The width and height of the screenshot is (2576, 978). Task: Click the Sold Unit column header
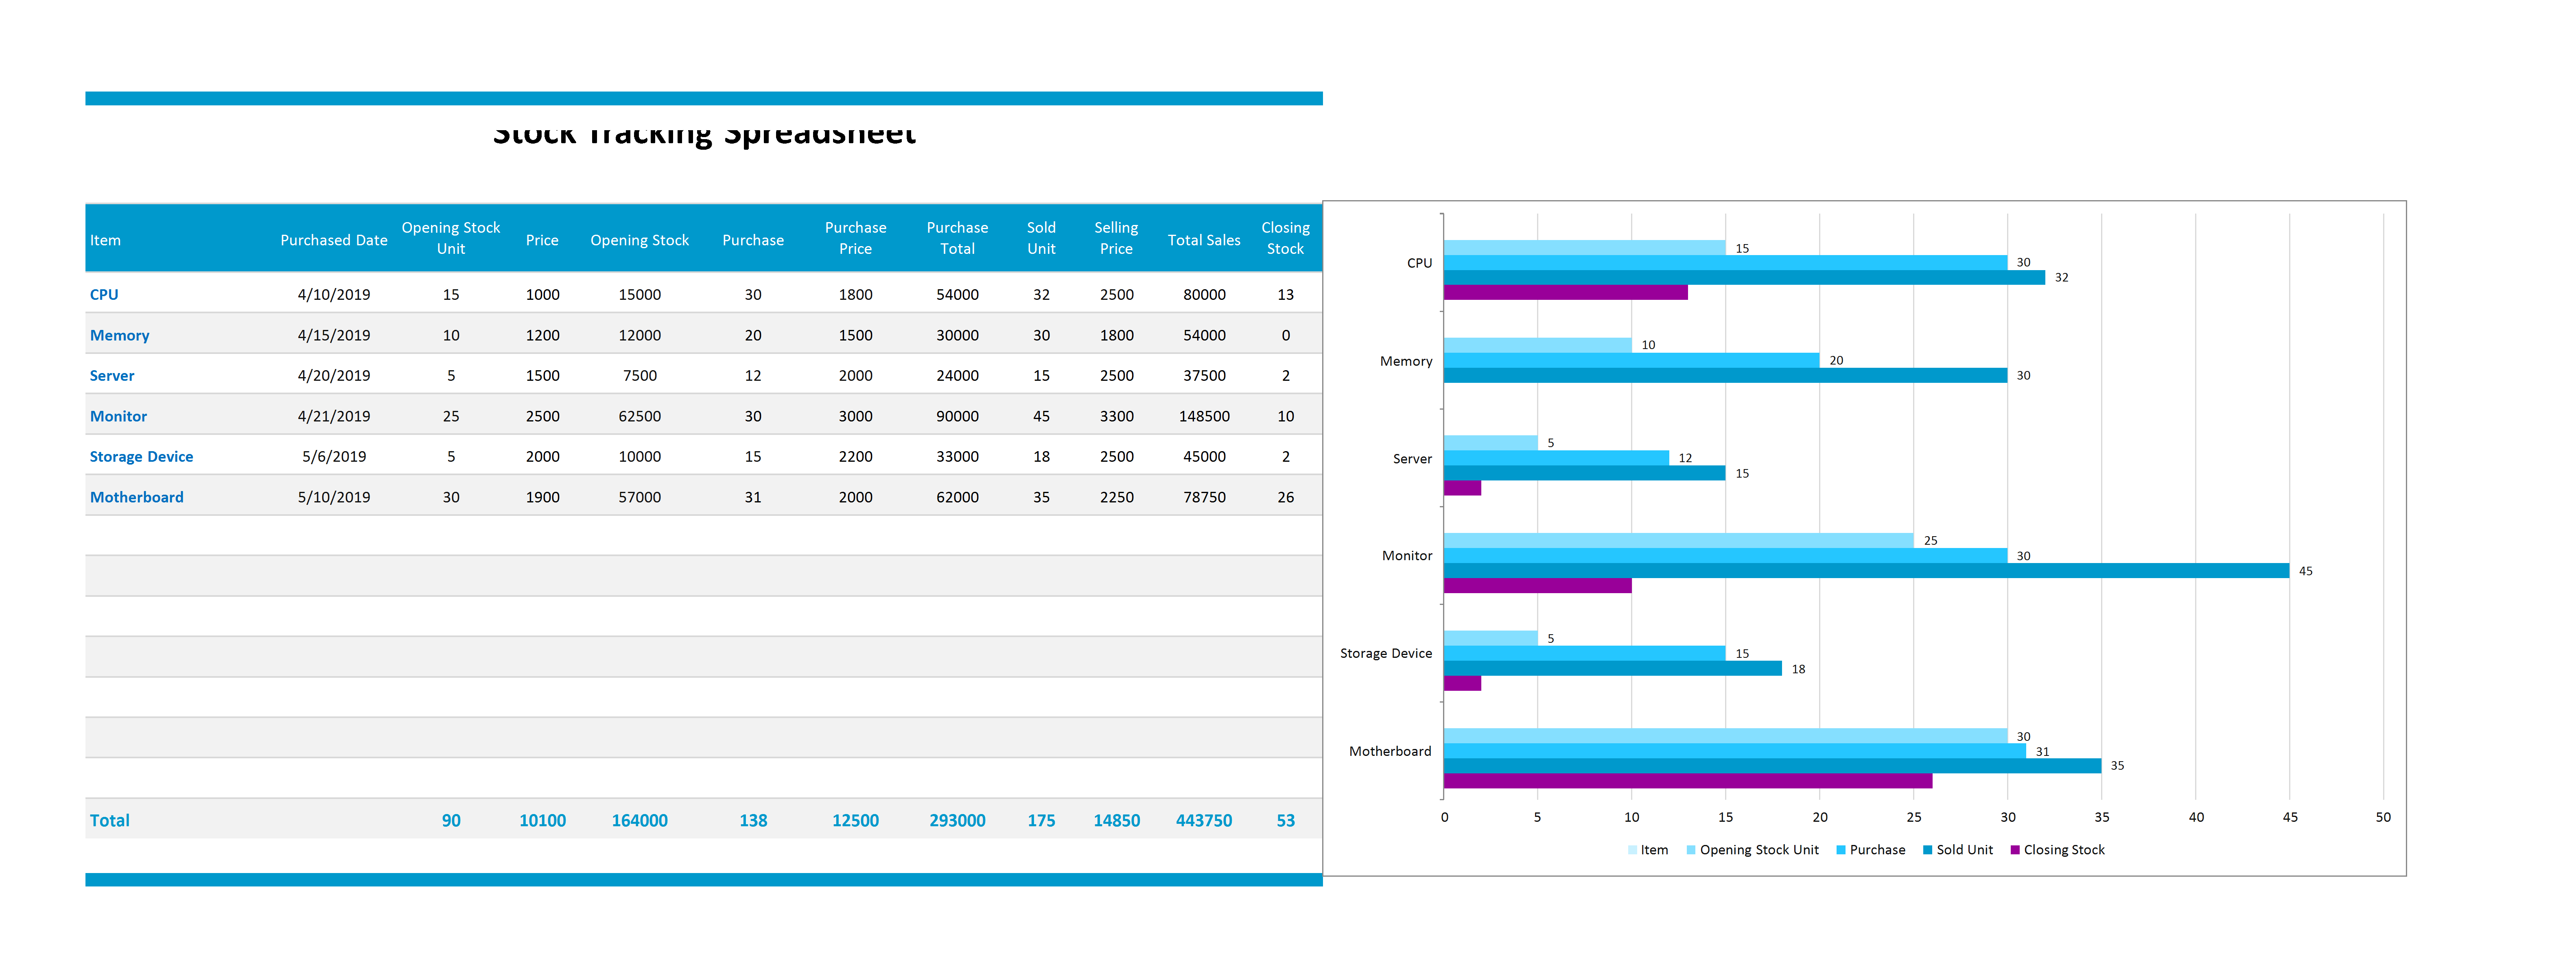pos(1041,238)
